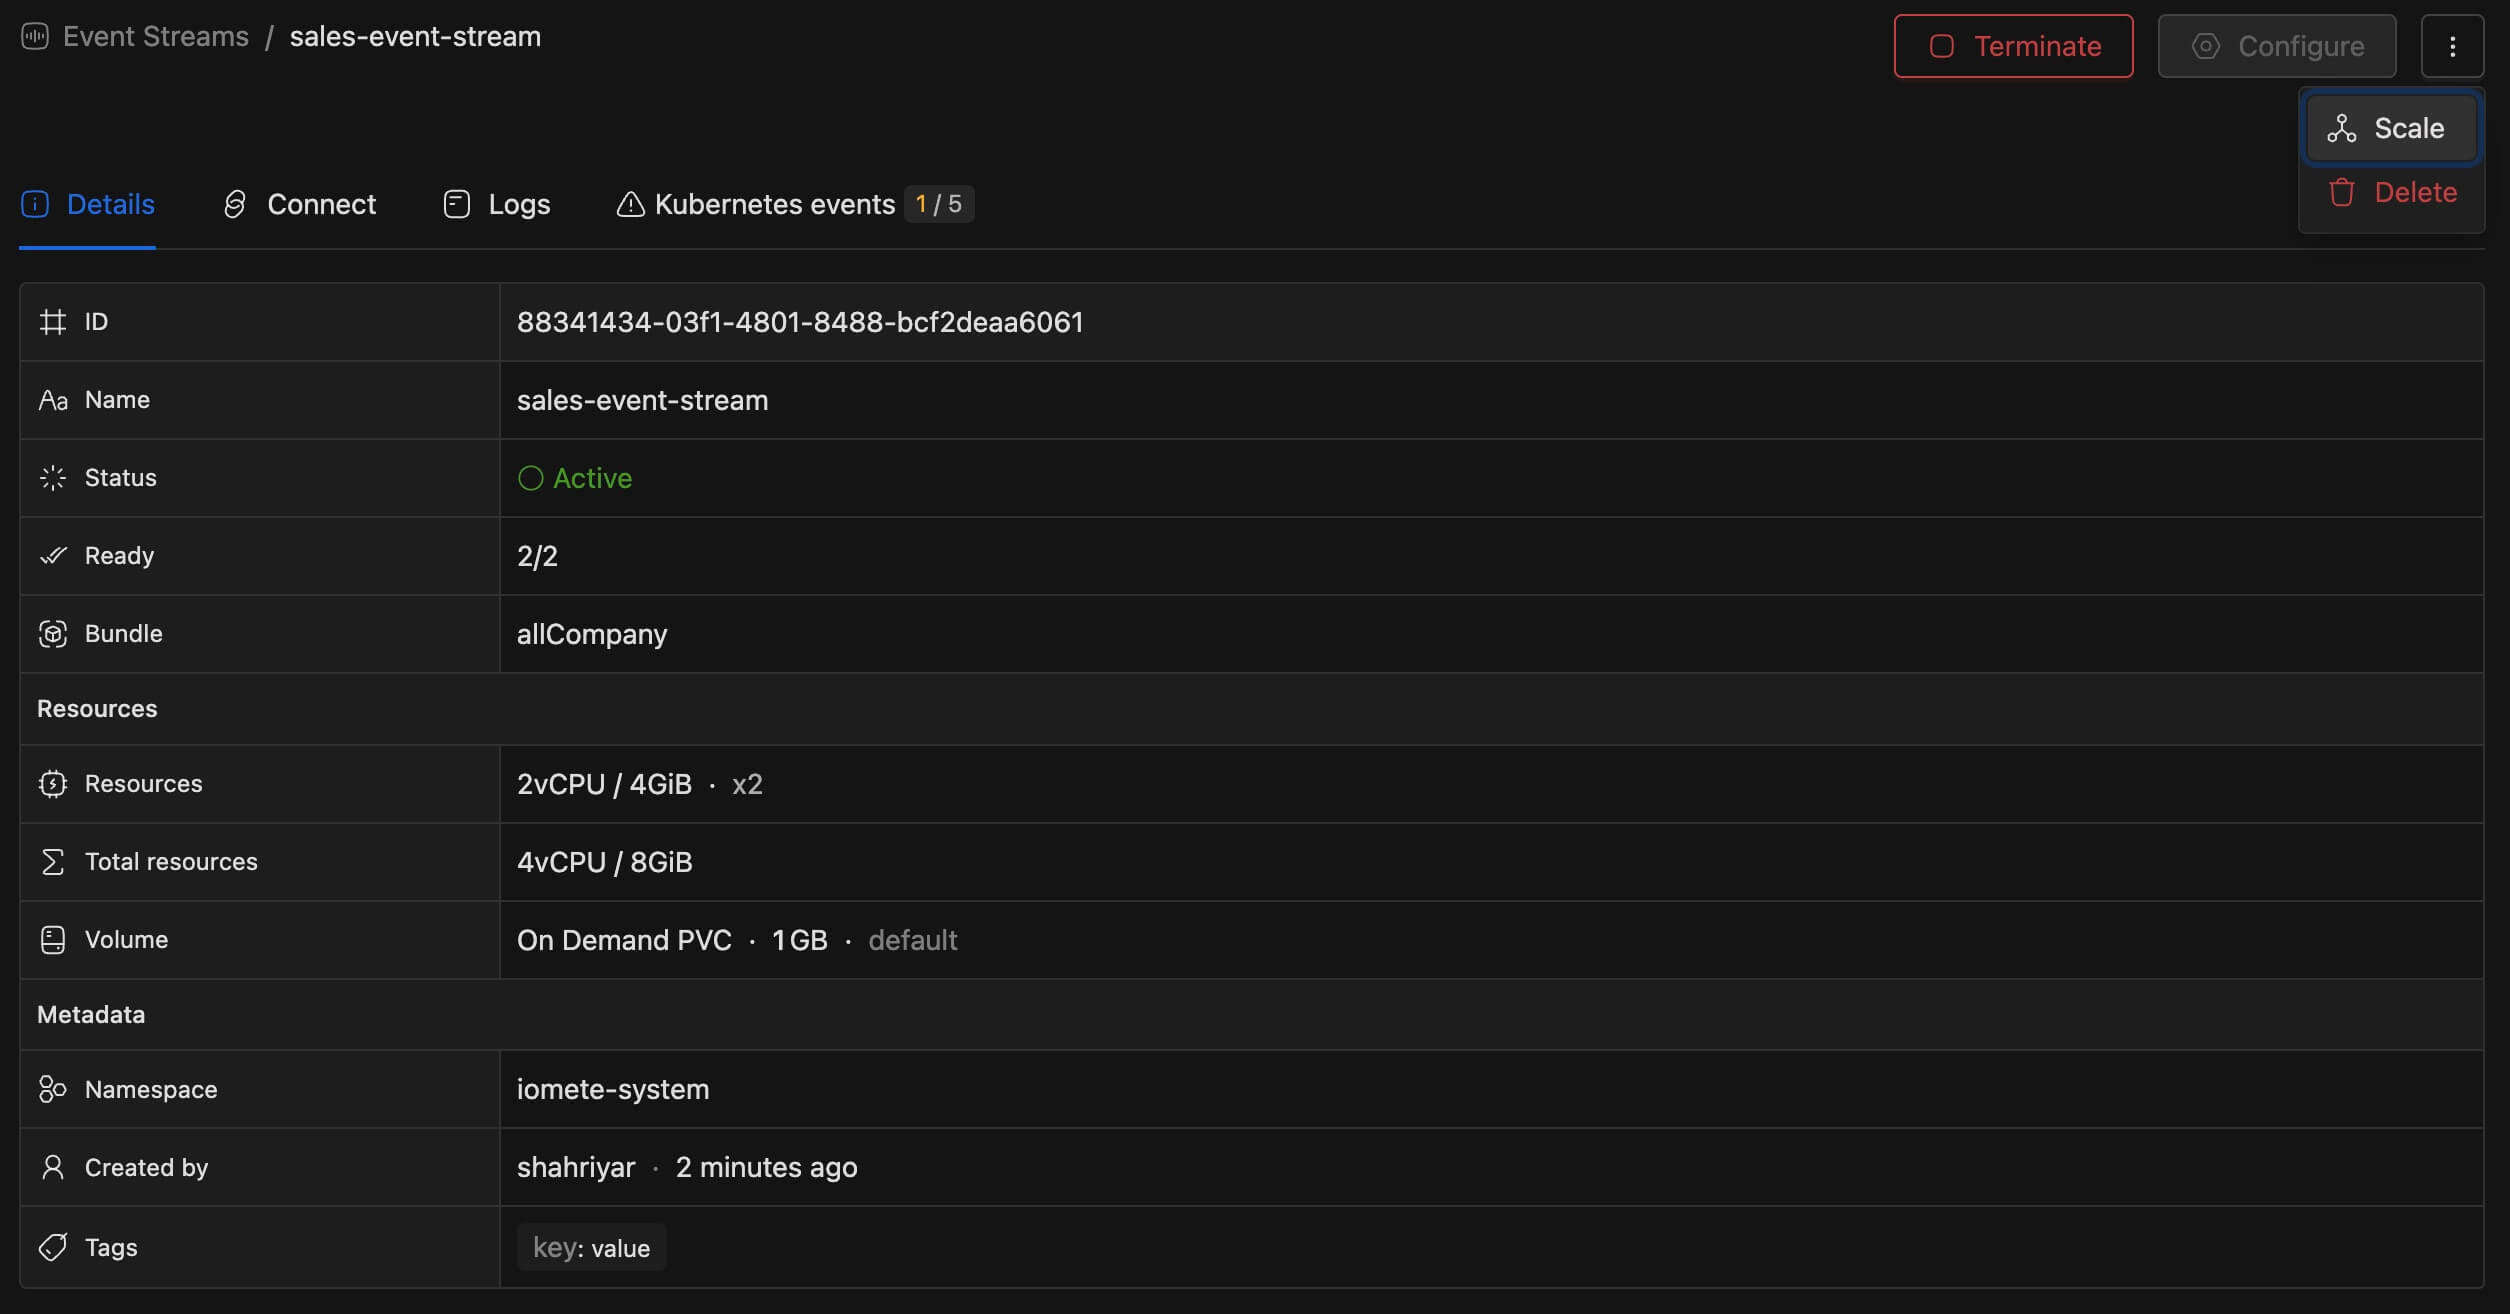The width and height of the screenshot is (2510, 1314).
Task: Click the Tags label icon
Action: (53, 1247)
